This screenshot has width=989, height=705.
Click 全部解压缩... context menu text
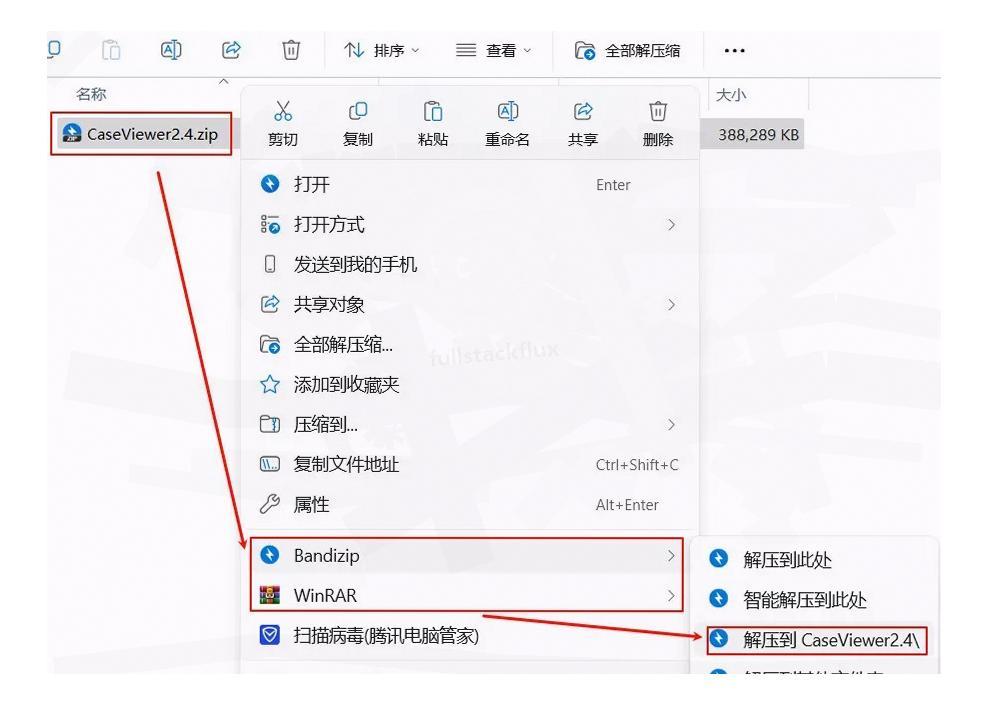pyautogui.click(x=343, y=344)
